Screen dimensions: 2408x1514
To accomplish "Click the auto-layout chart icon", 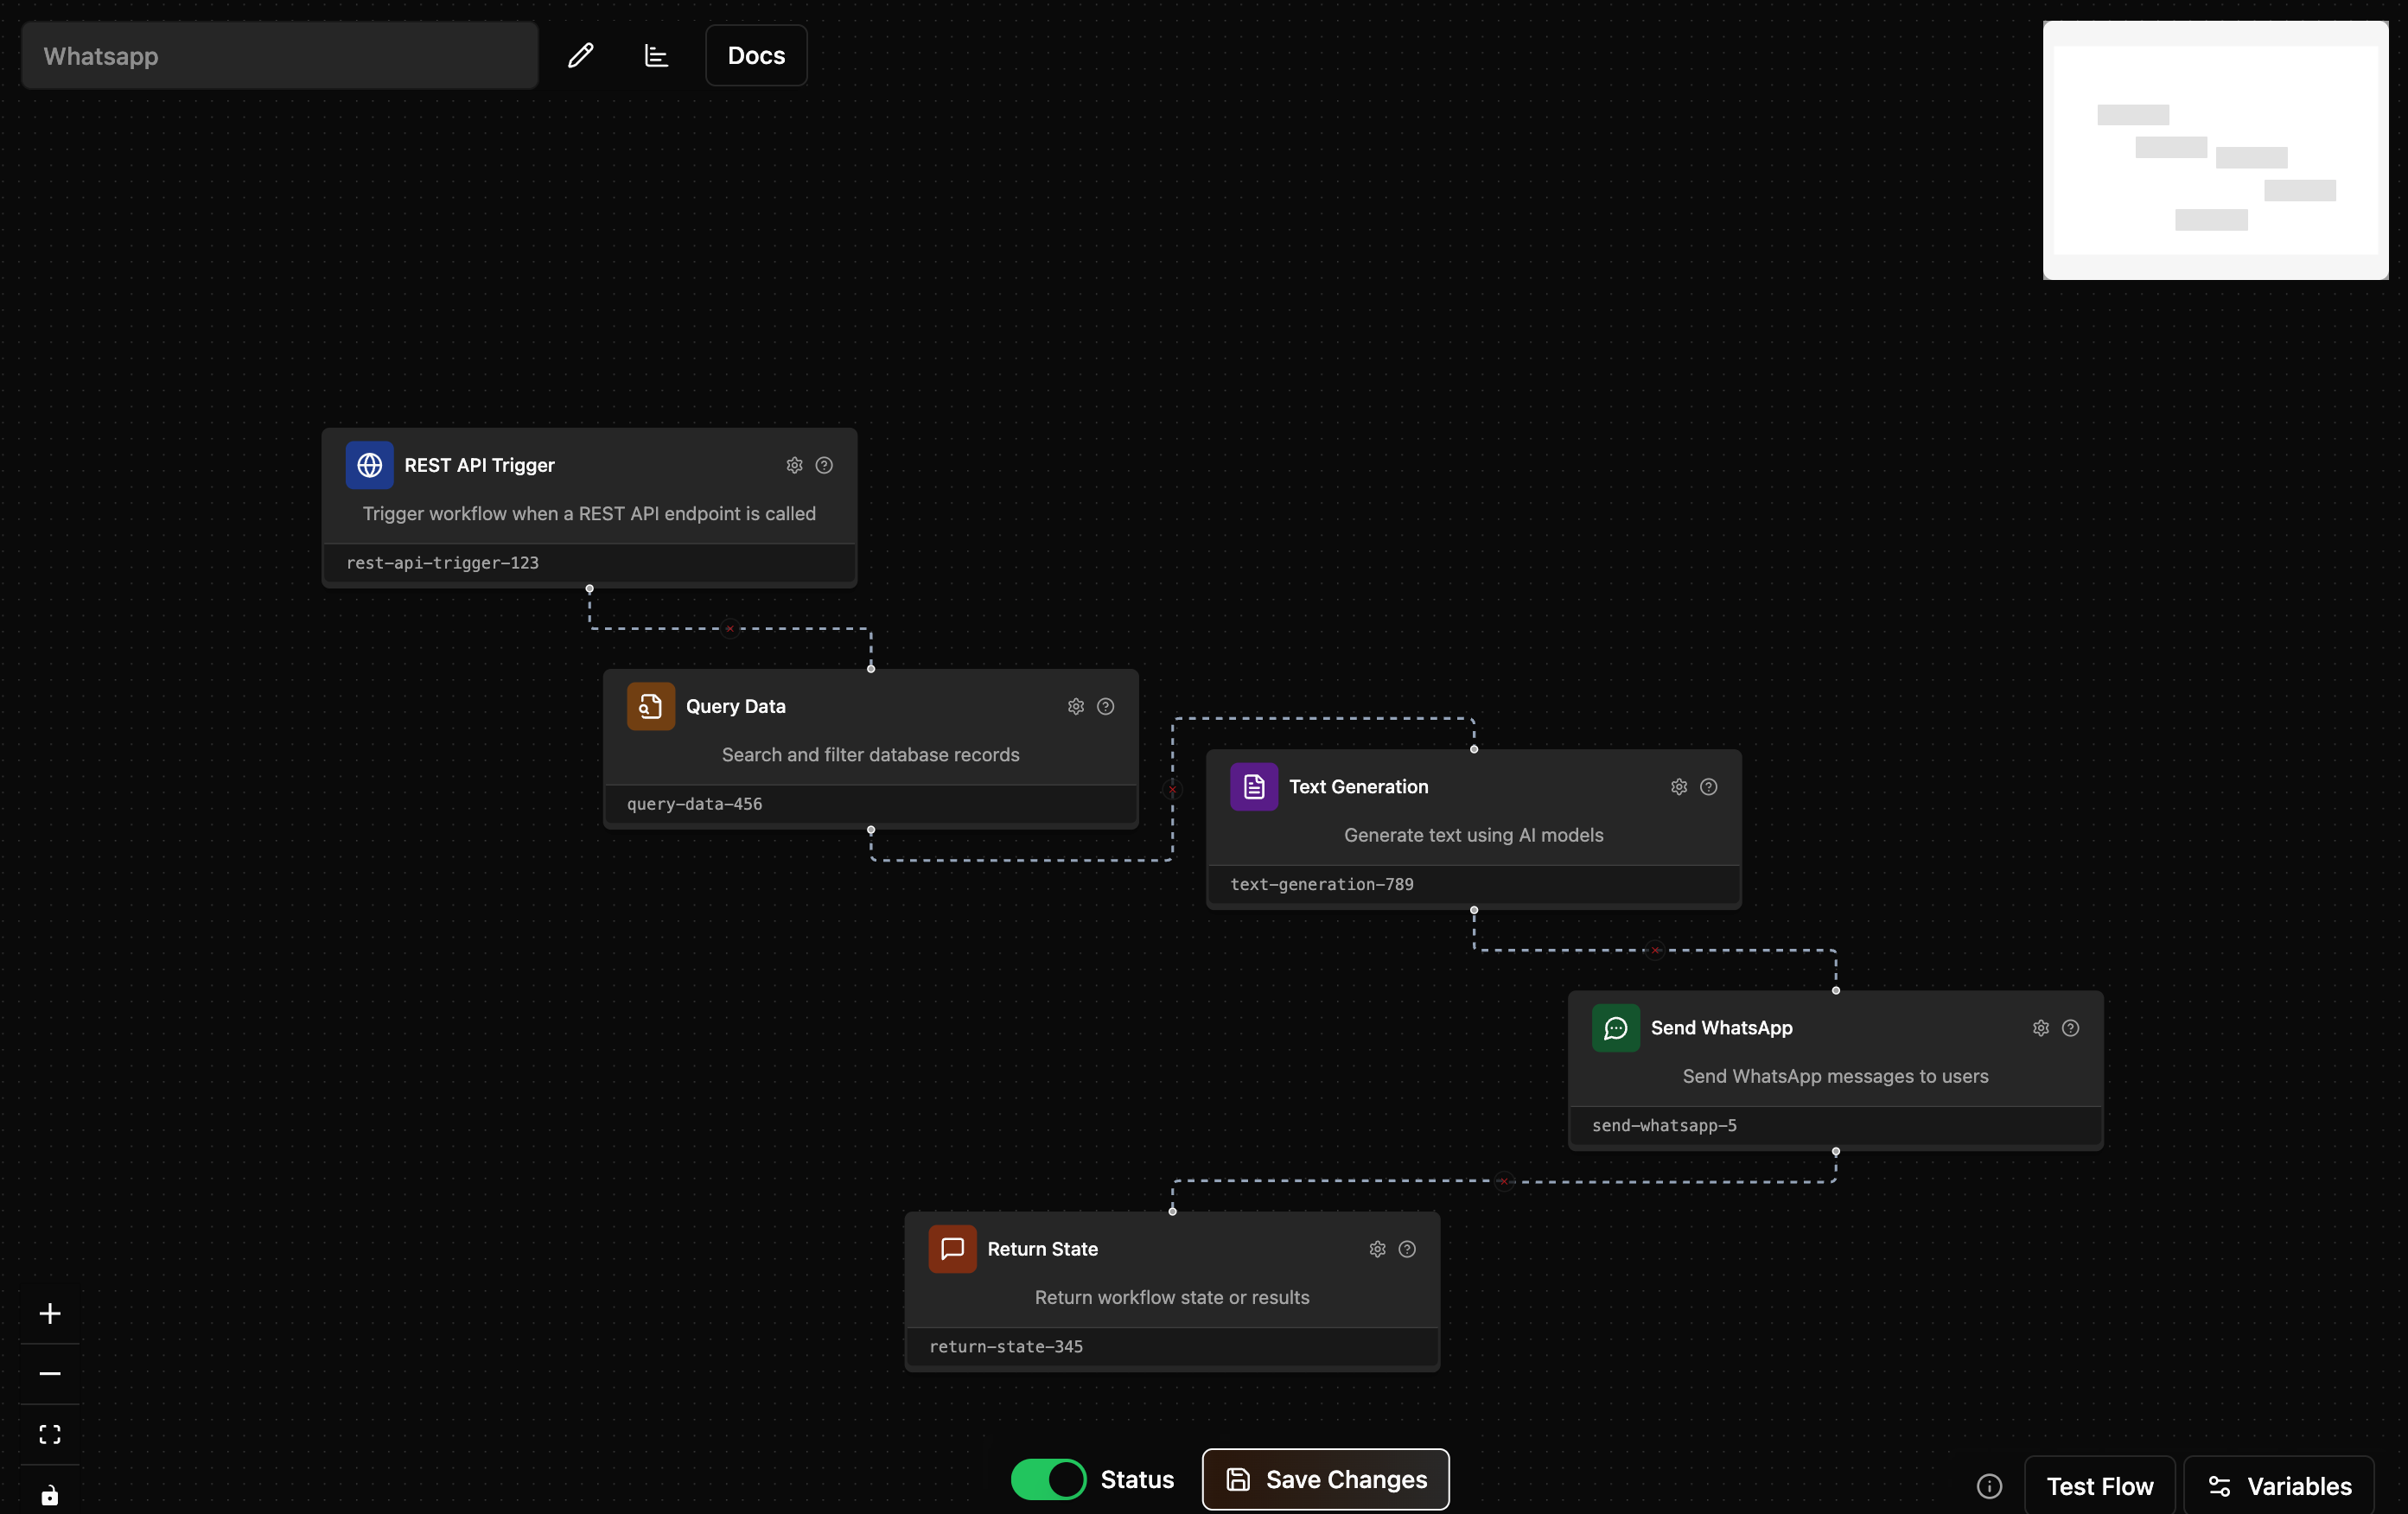I will click(656, 55).
